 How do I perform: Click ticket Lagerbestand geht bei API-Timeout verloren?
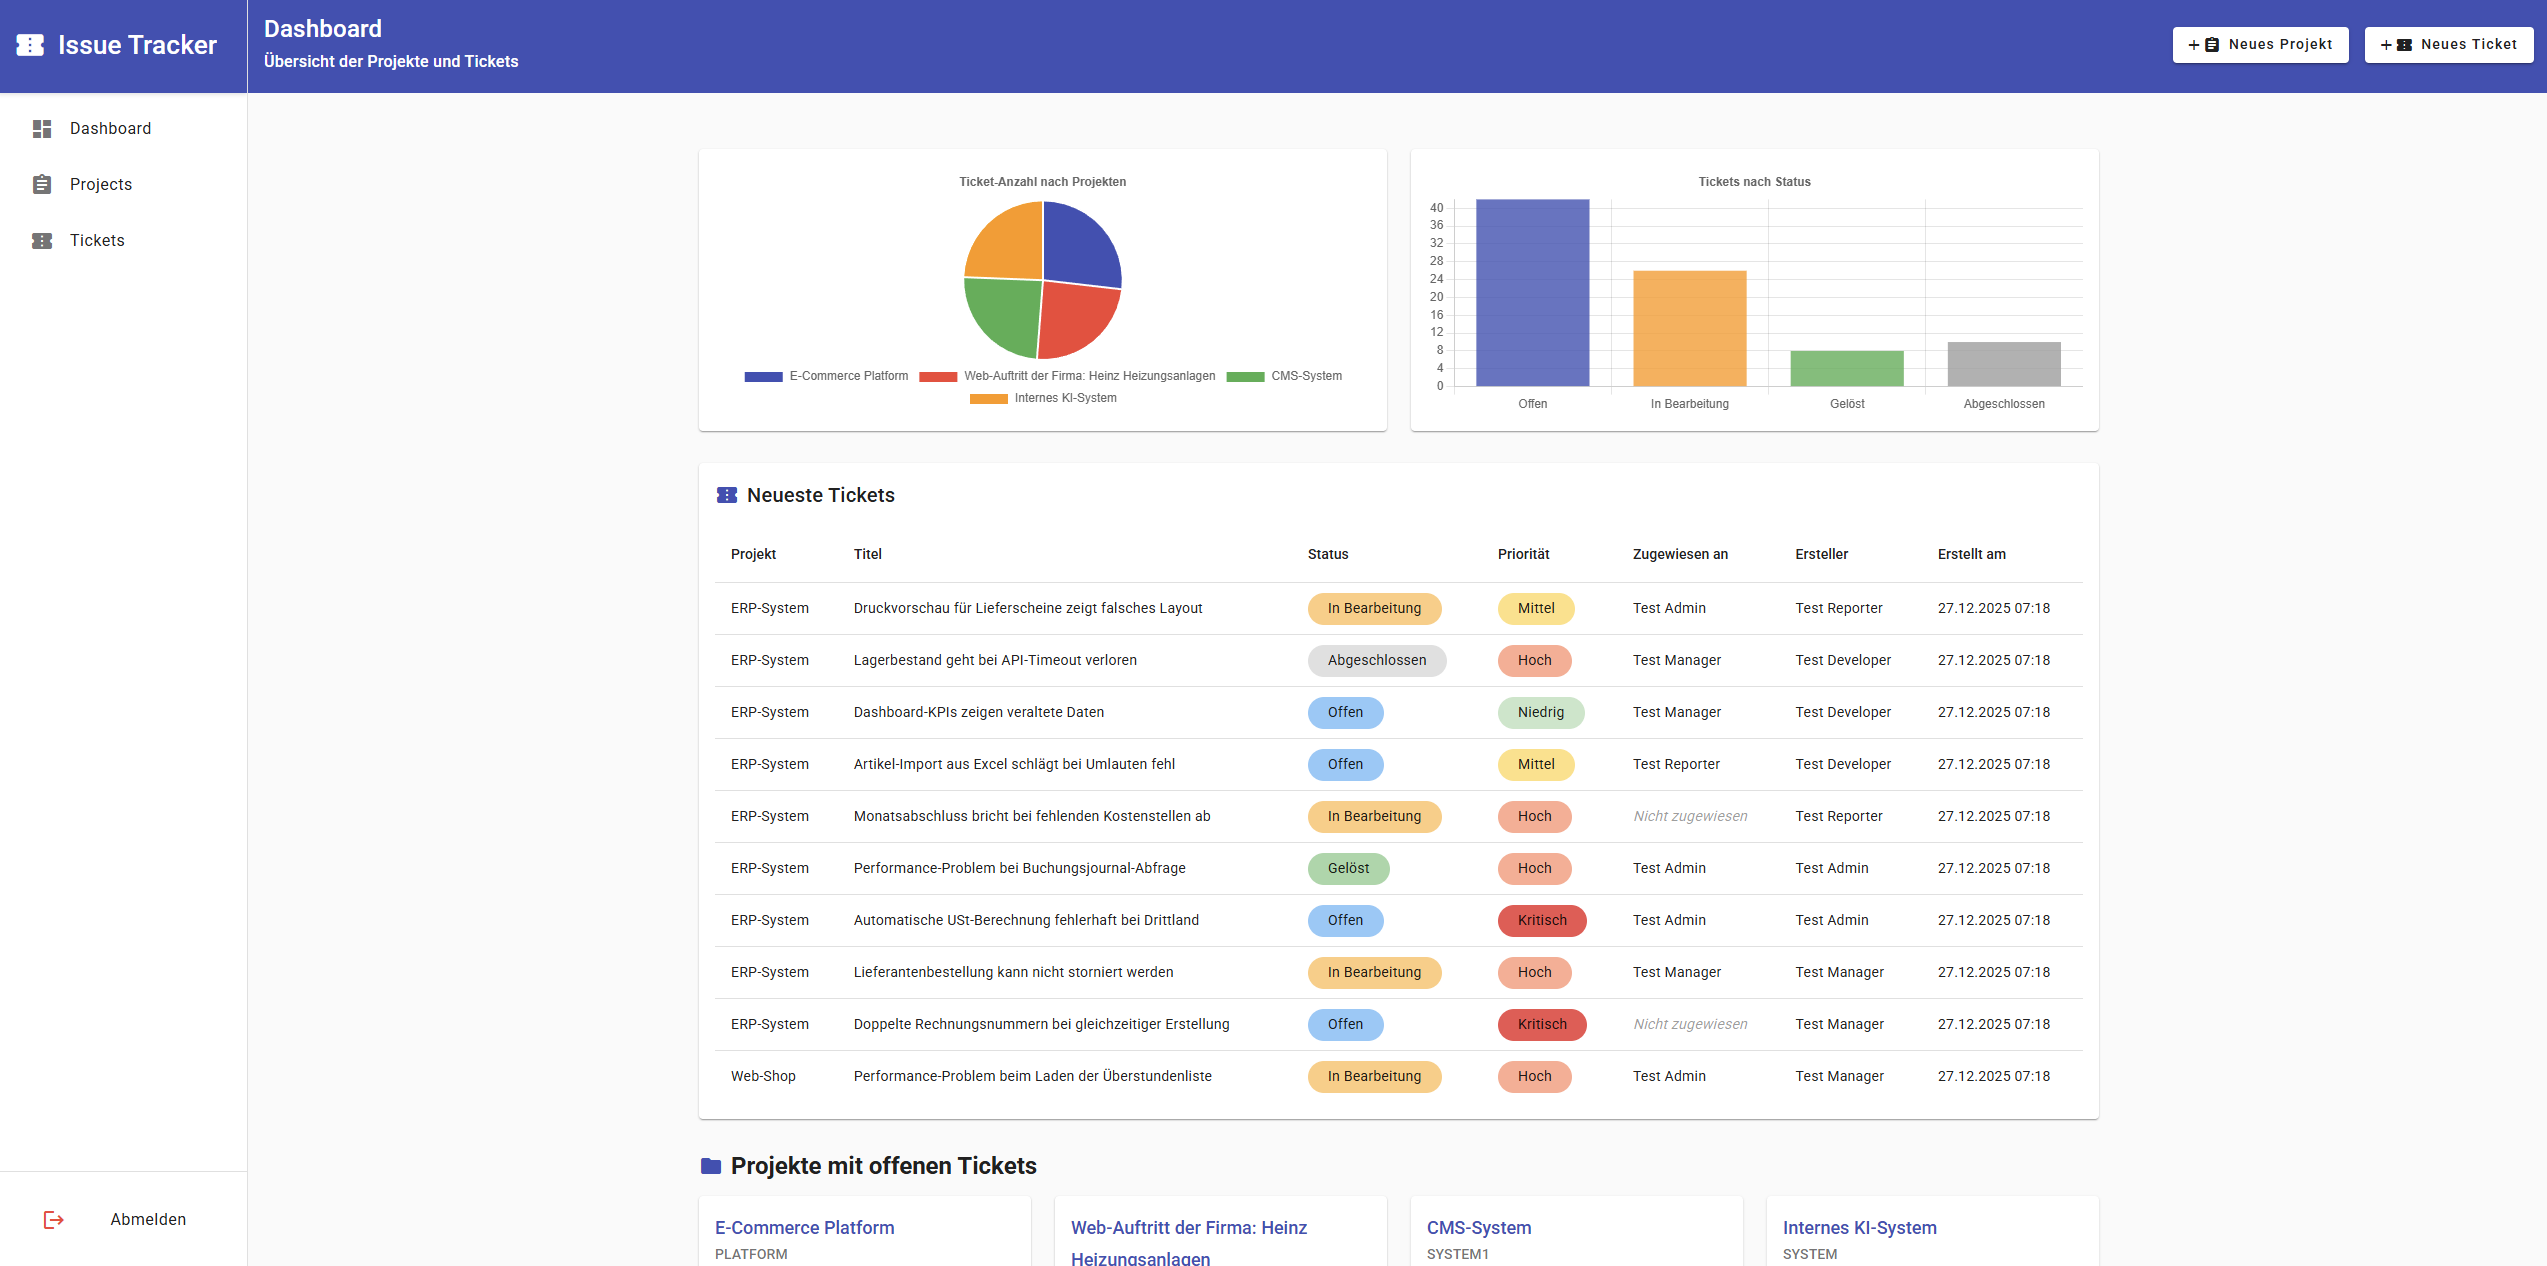click(995, 661)
